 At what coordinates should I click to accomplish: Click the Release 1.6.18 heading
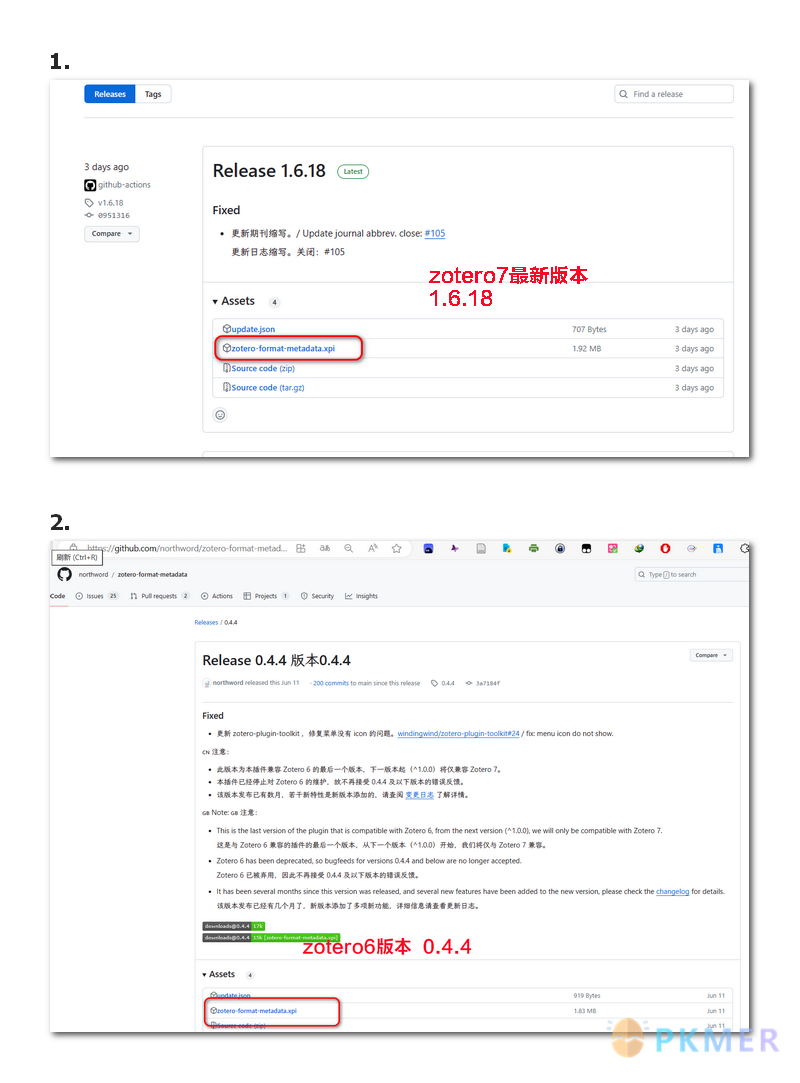[x=269, y=171]
